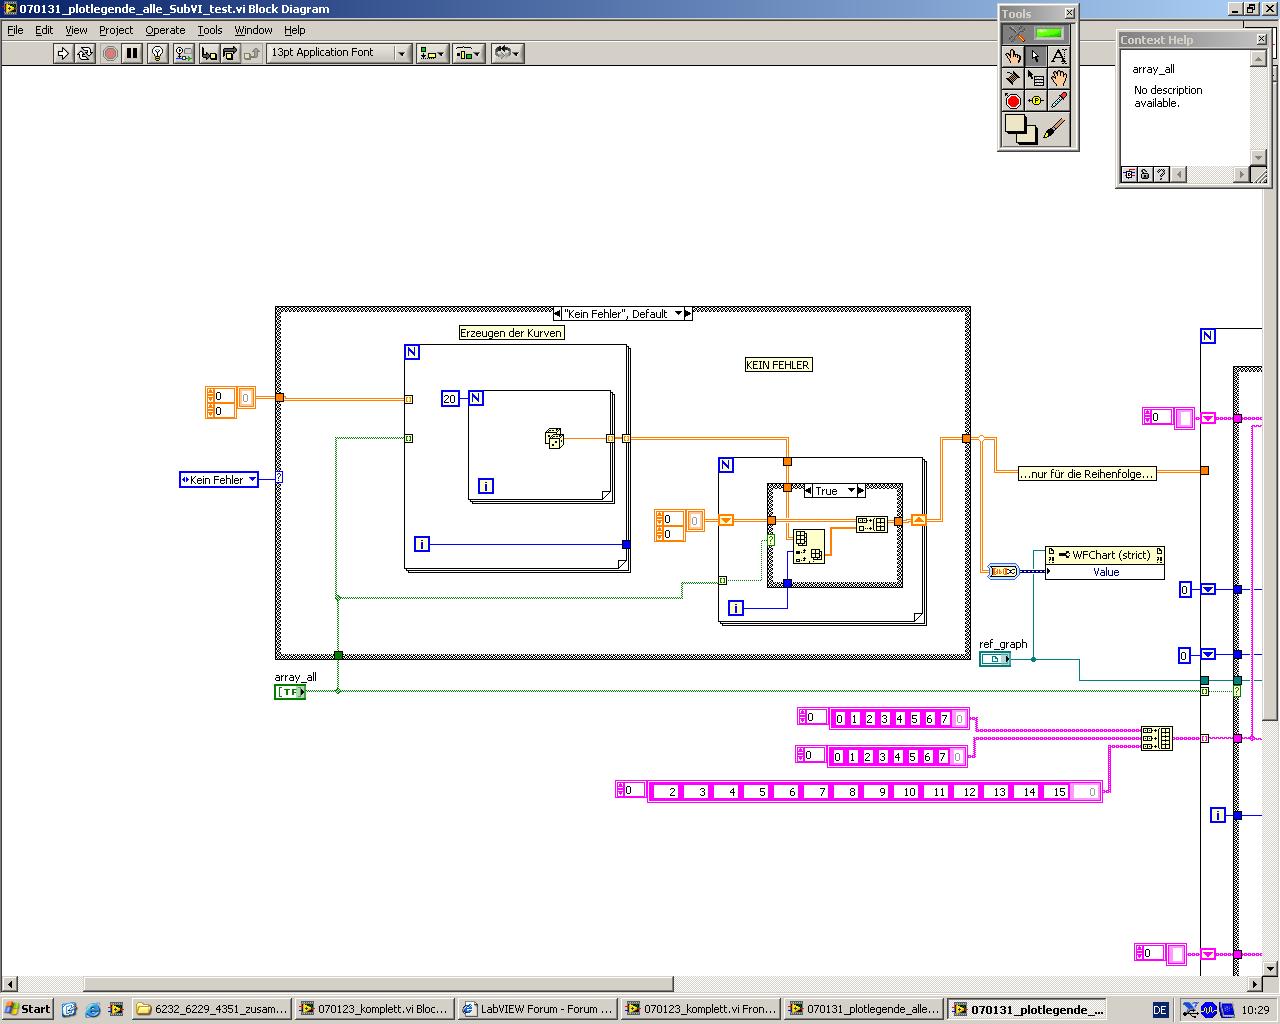Switch to 070123_komplett.vi Block taskbar window

point(375,1009)
